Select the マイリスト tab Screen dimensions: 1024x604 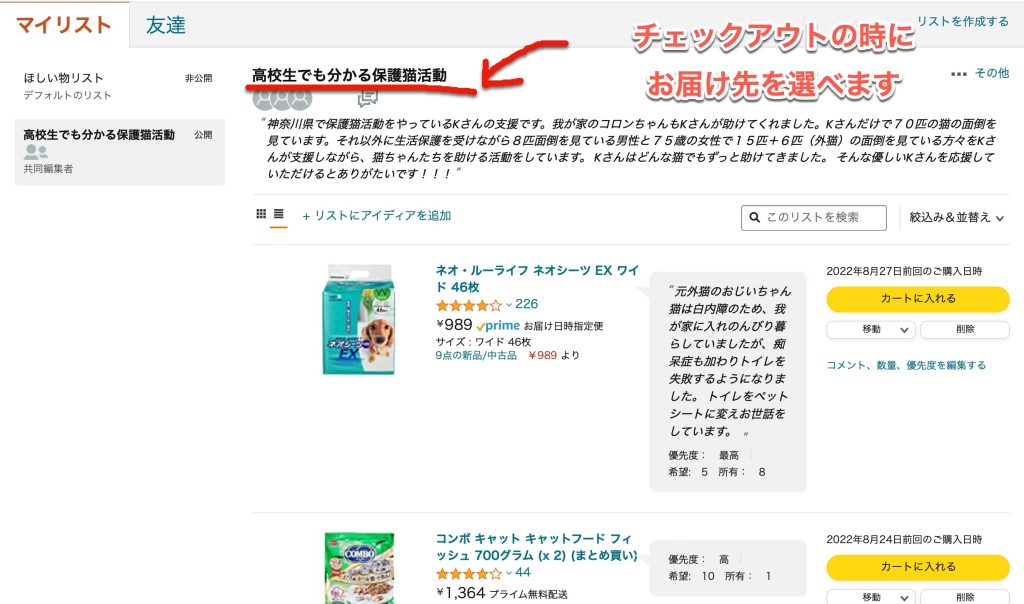[x=63, y=25]
